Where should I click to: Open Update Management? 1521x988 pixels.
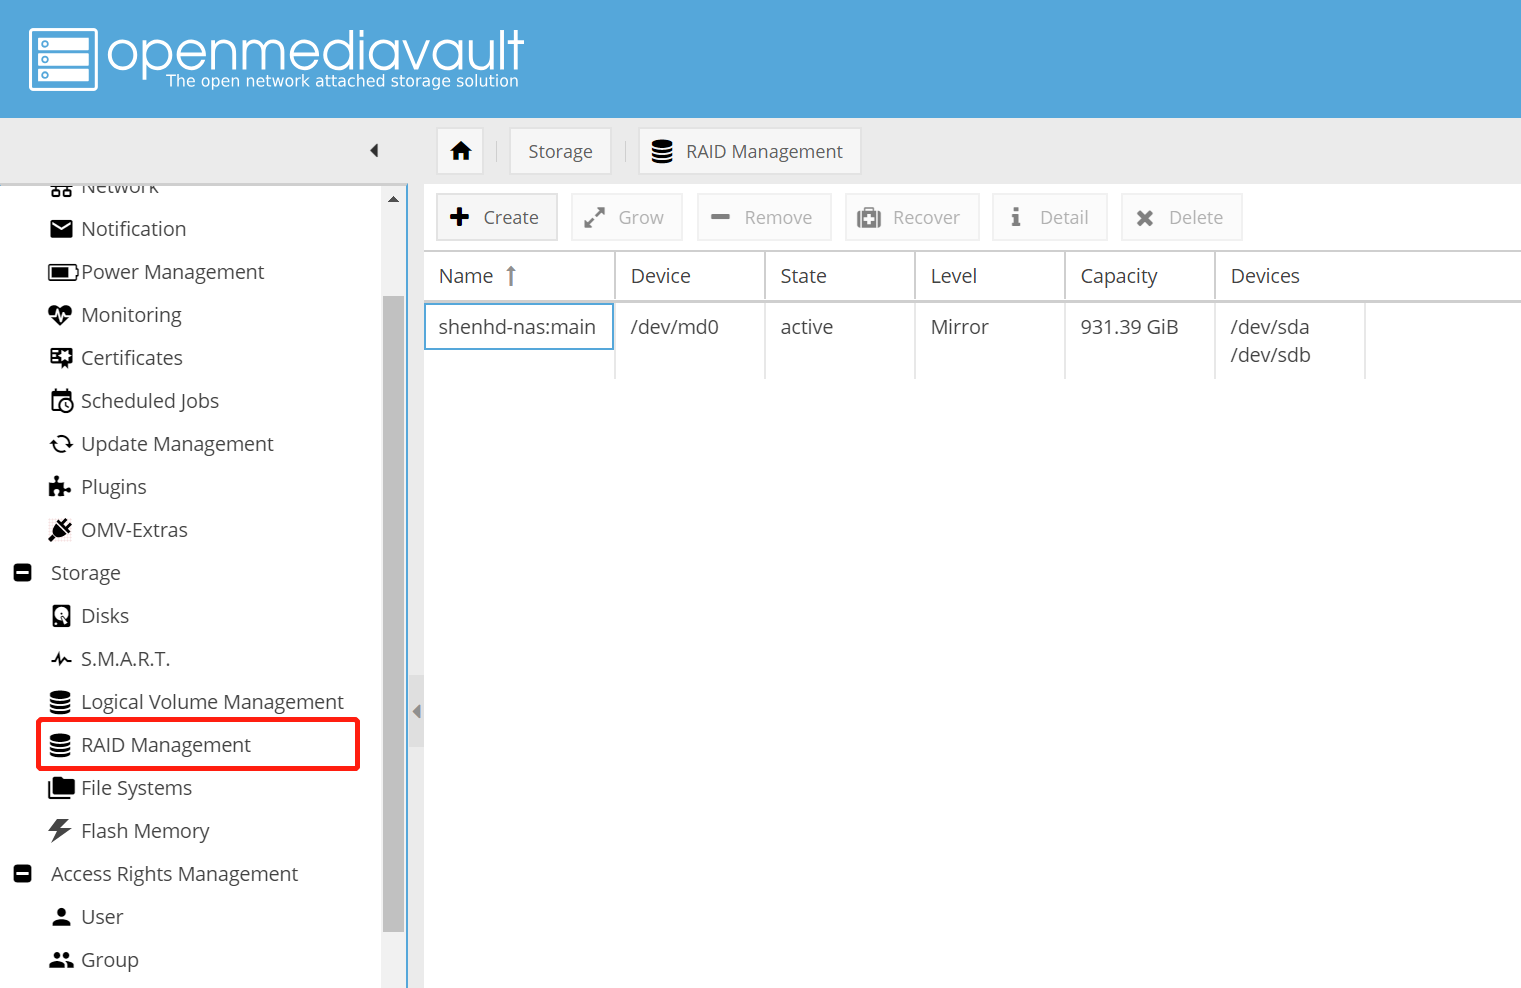pos(177,444)
